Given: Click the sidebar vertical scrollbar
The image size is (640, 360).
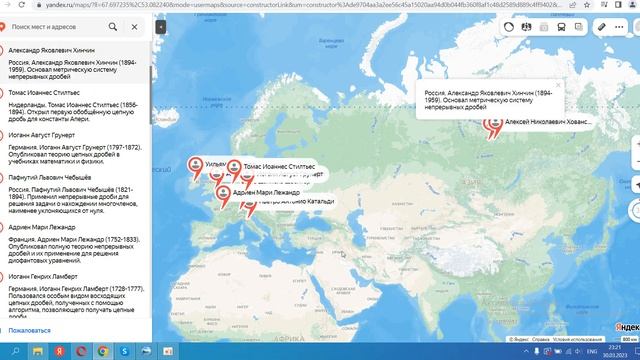Looking at the screenshot, I should pyautogui.click(x=150, y=94).
